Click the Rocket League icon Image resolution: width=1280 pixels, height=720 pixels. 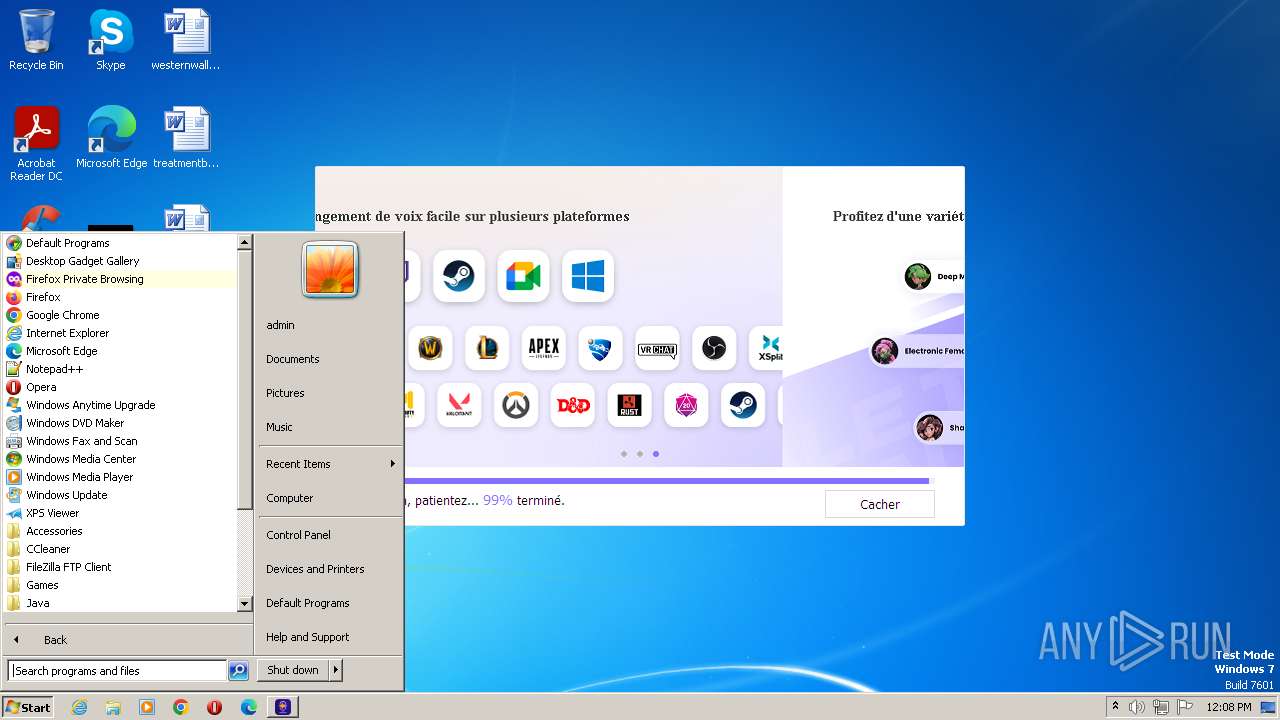(x=600, y=348)
